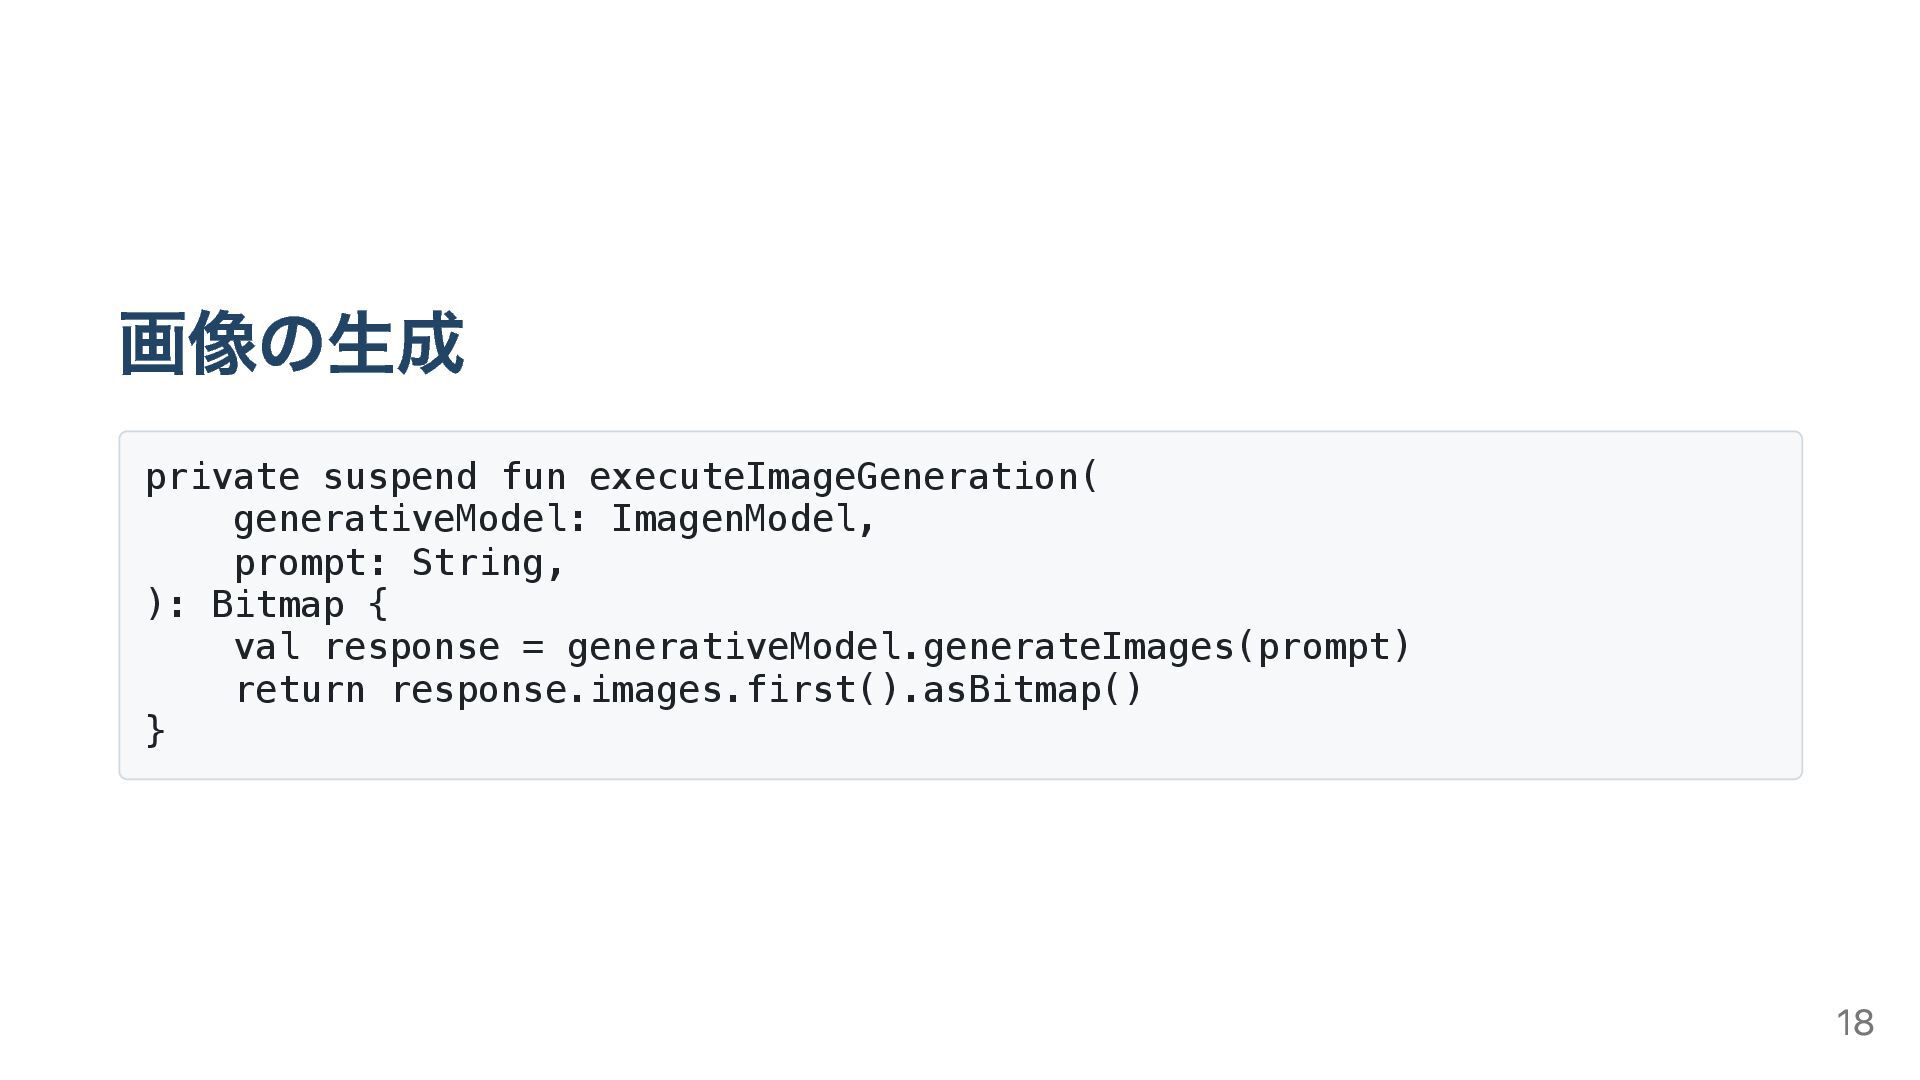Viewport: 1920px width, 1080px height.
Task: Click the 'suspend' keyword in the code
Action: pyautogui.click(x=399, y=477)
